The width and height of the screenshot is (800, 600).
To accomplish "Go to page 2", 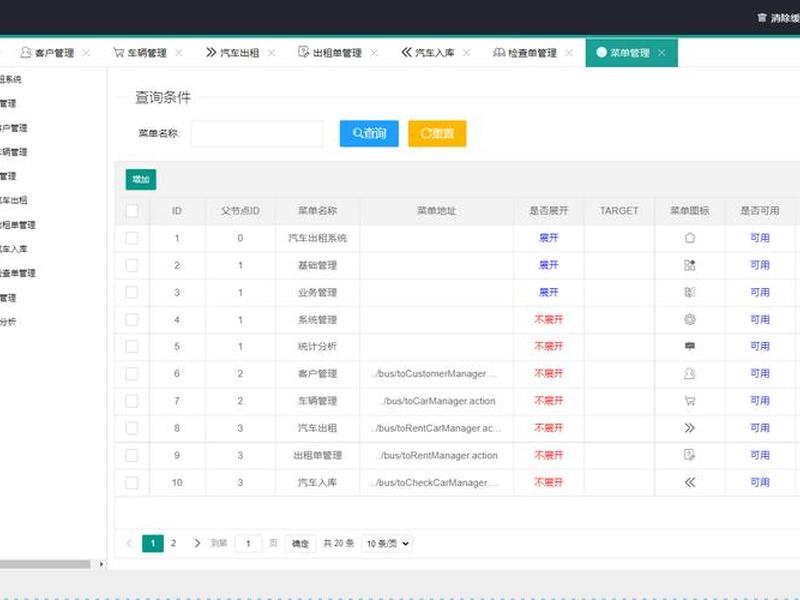I will 173,543.
